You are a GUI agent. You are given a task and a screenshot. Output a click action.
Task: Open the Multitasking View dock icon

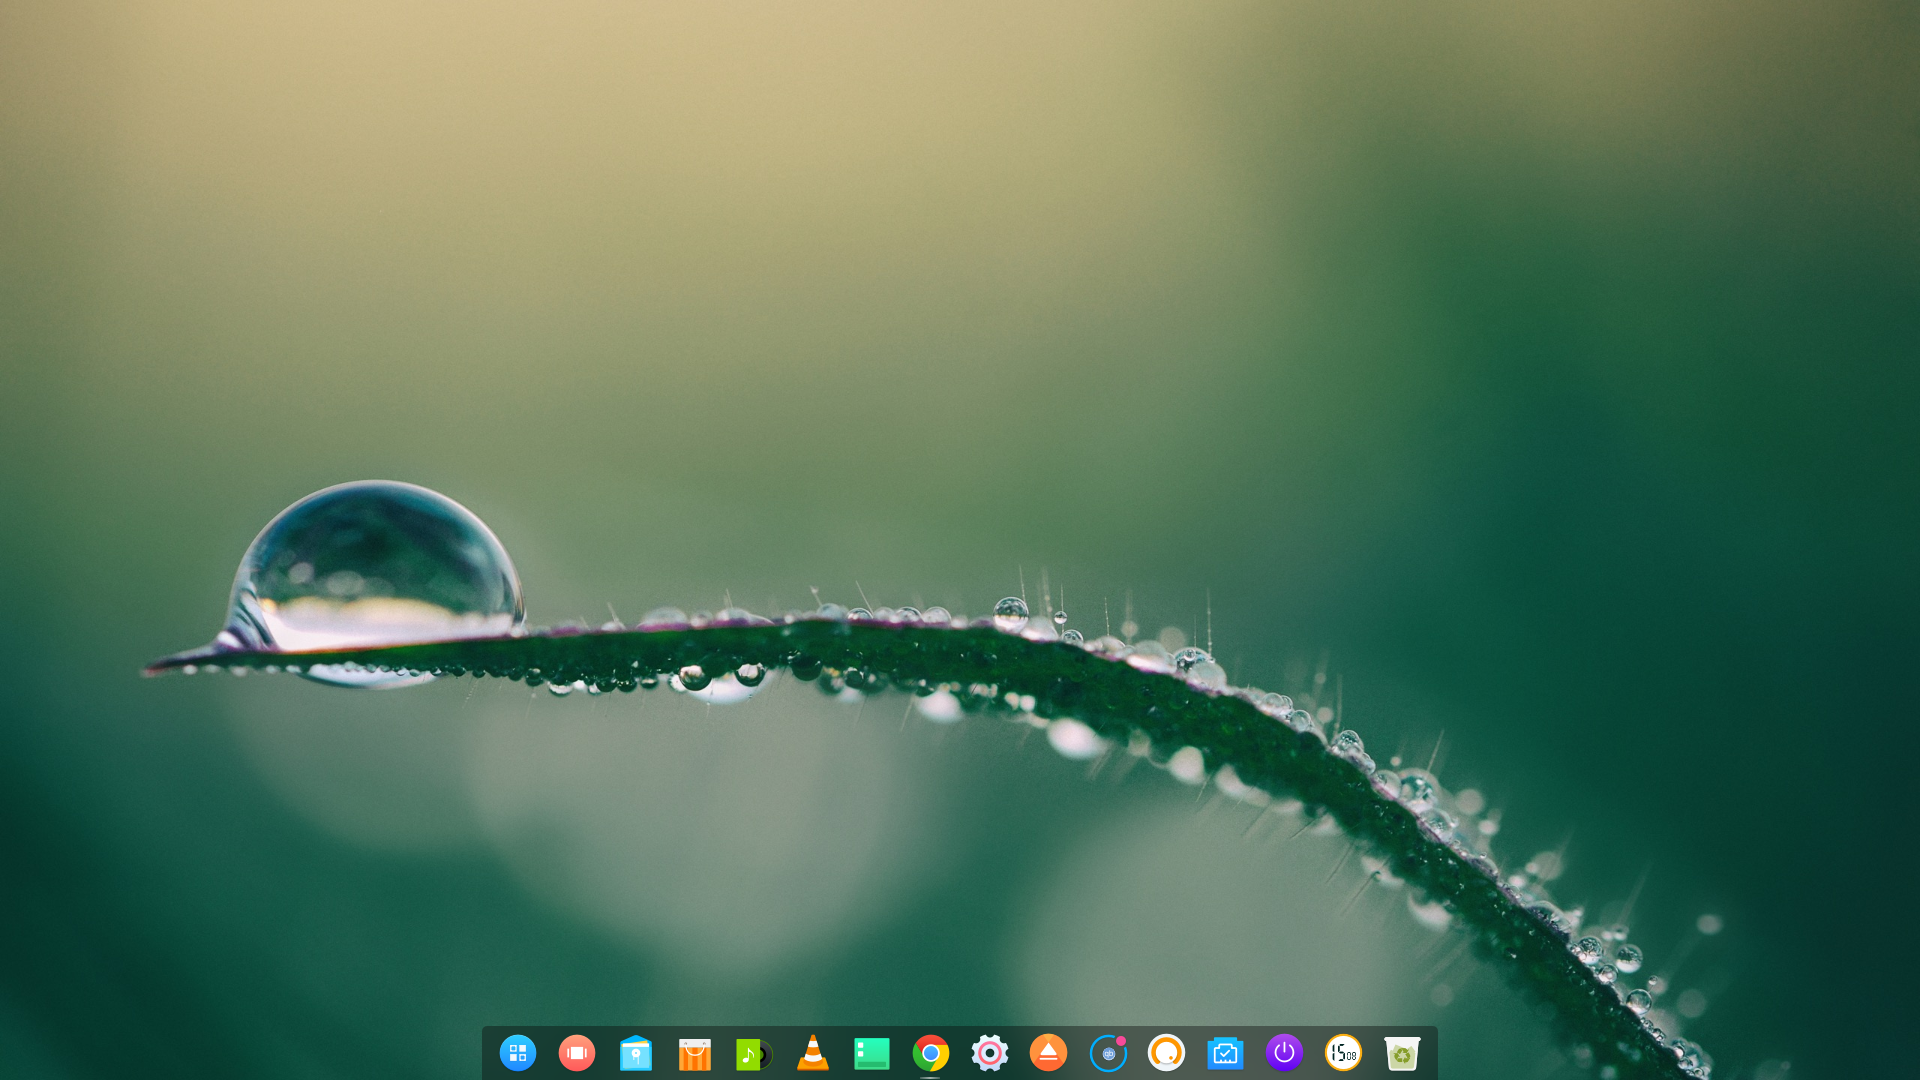(x=577, y=1053)
